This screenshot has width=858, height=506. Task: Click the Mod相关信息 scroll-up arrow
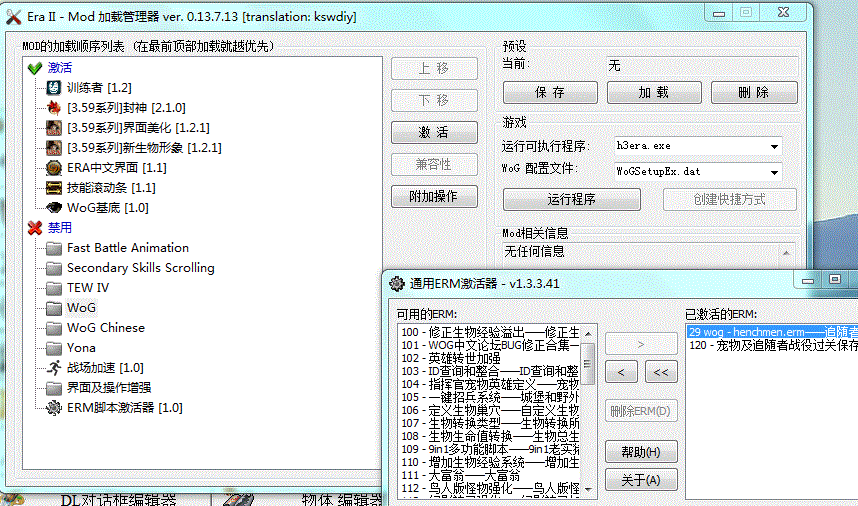[x=786, y=253]
